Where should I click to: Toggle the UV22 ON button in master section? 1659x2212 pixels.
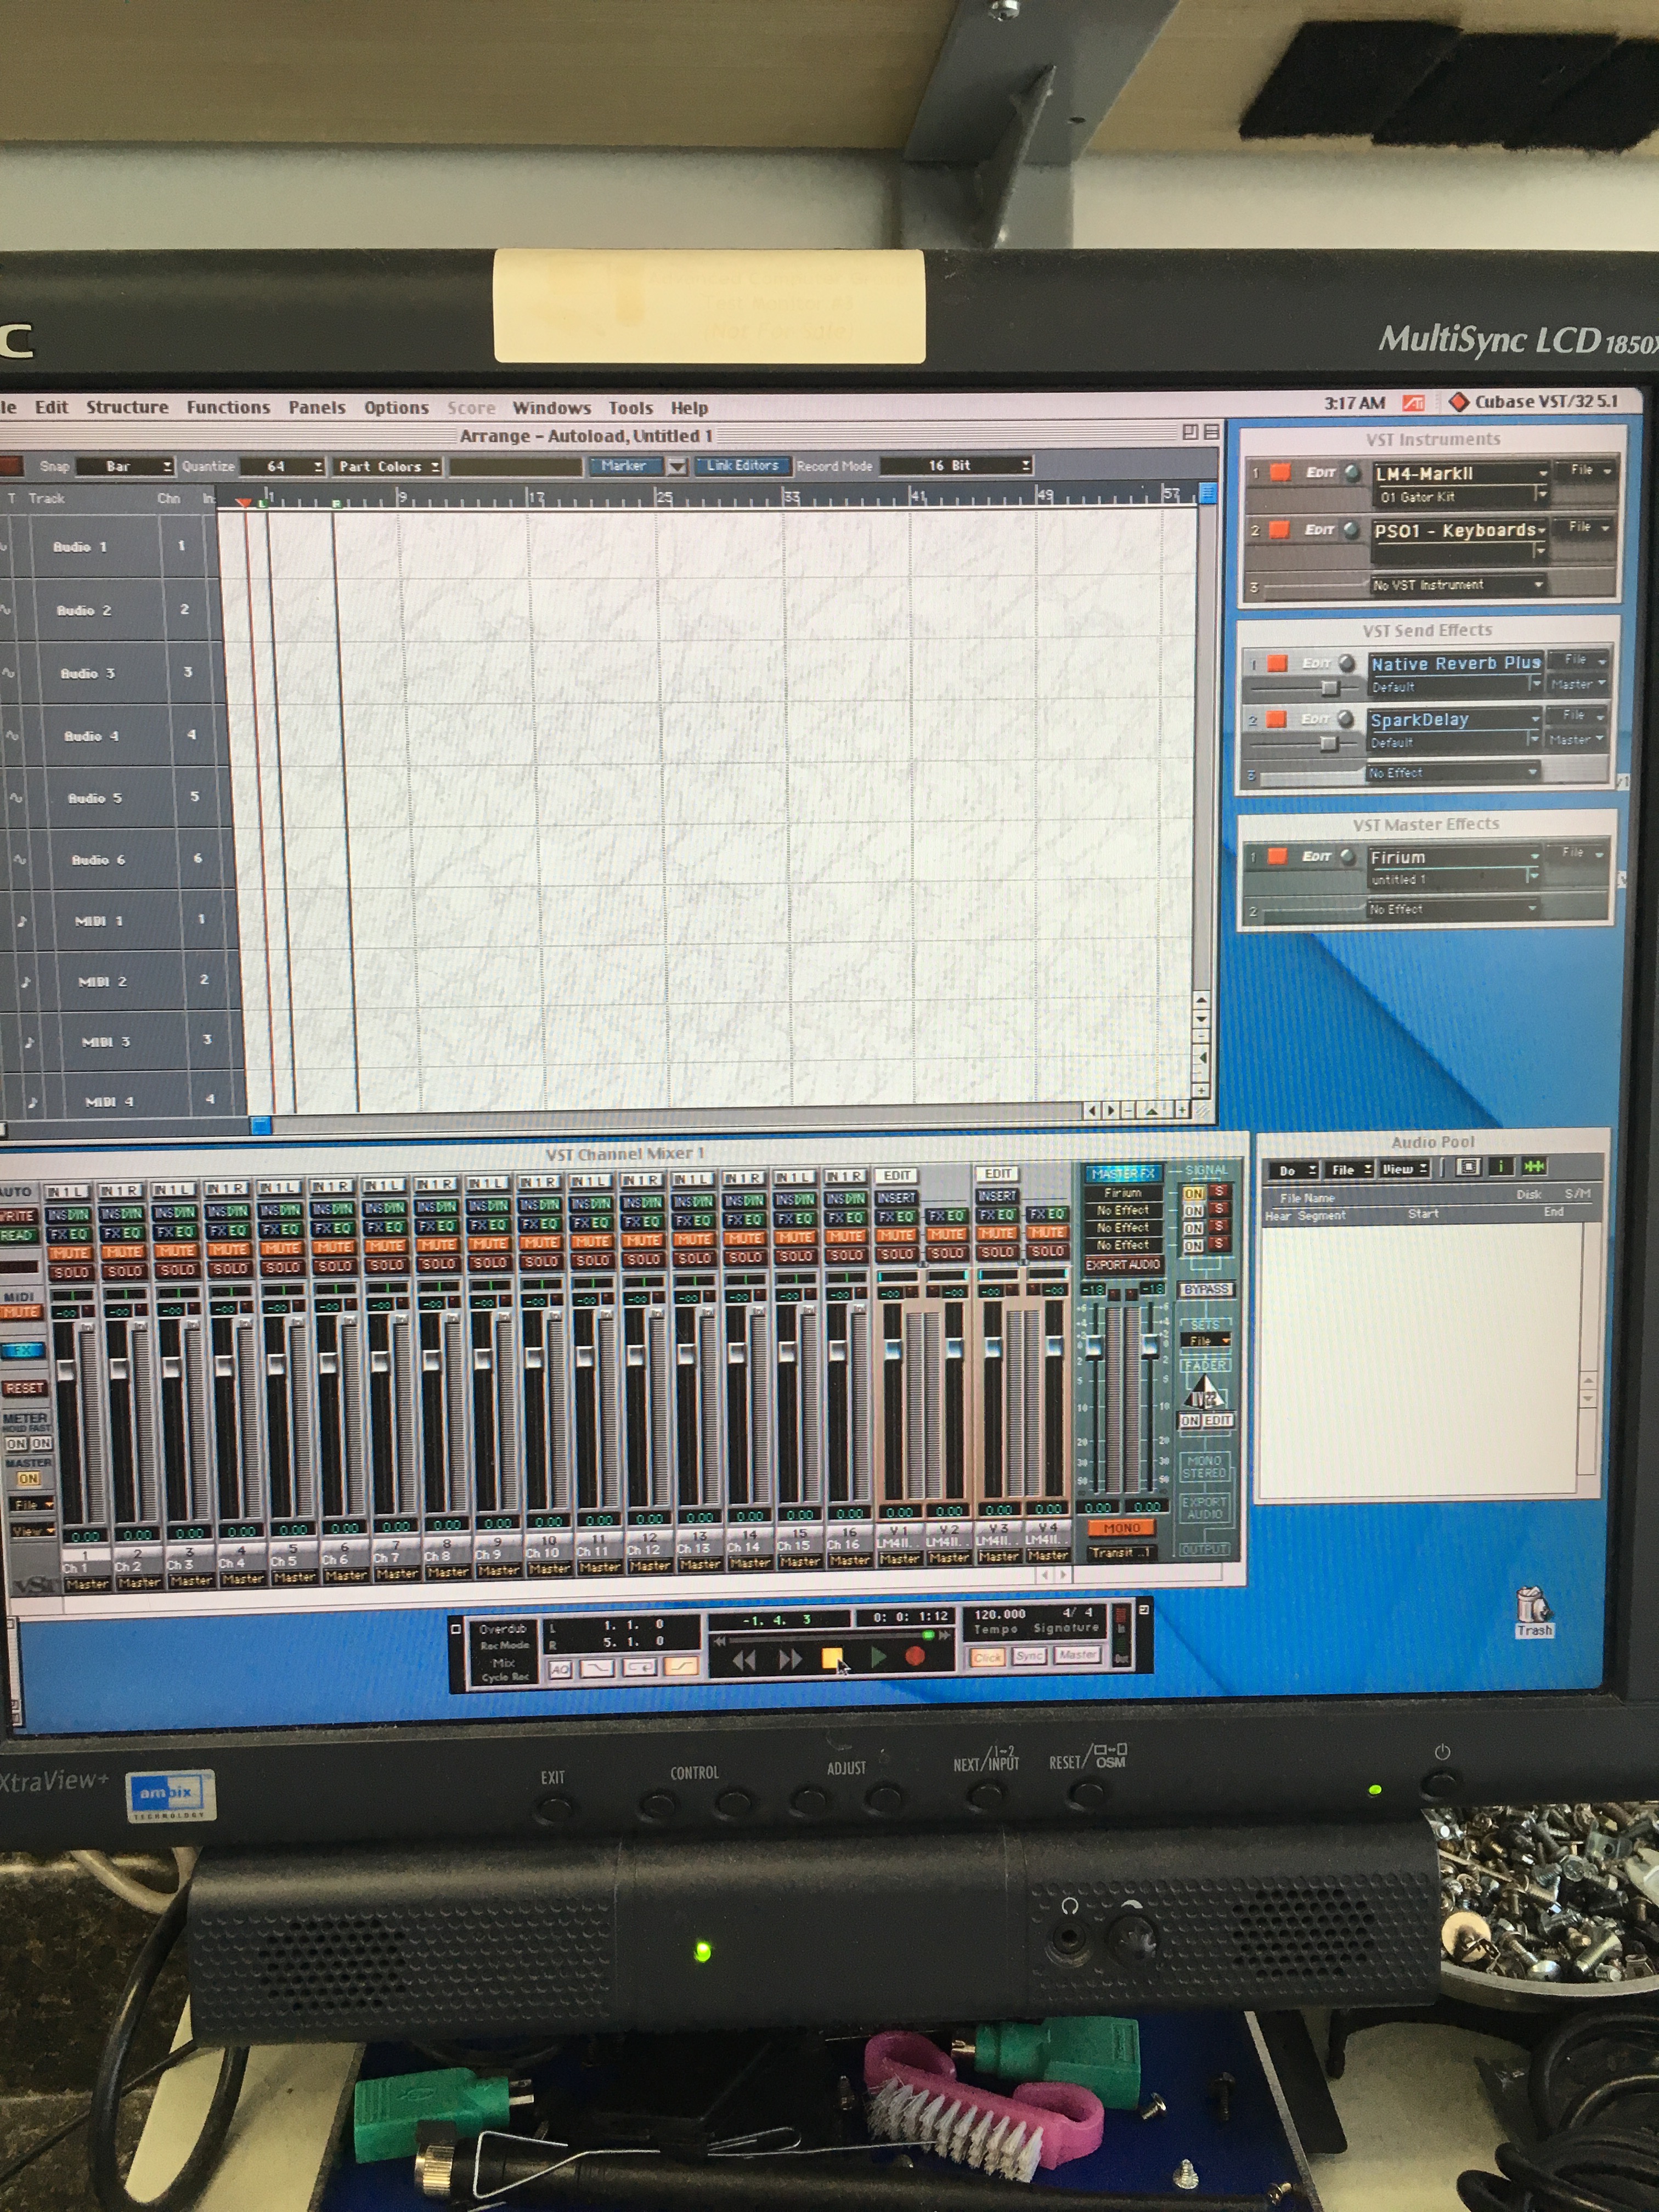pyautogui.click(x=1189, y=1420)
